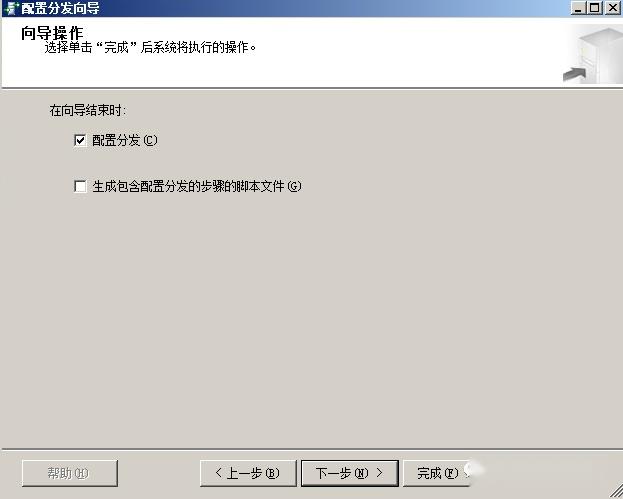The width and height of the screenshot is (623, 499).
Task: Close the 配置分发向导 dialog
Action: (613, 8)
